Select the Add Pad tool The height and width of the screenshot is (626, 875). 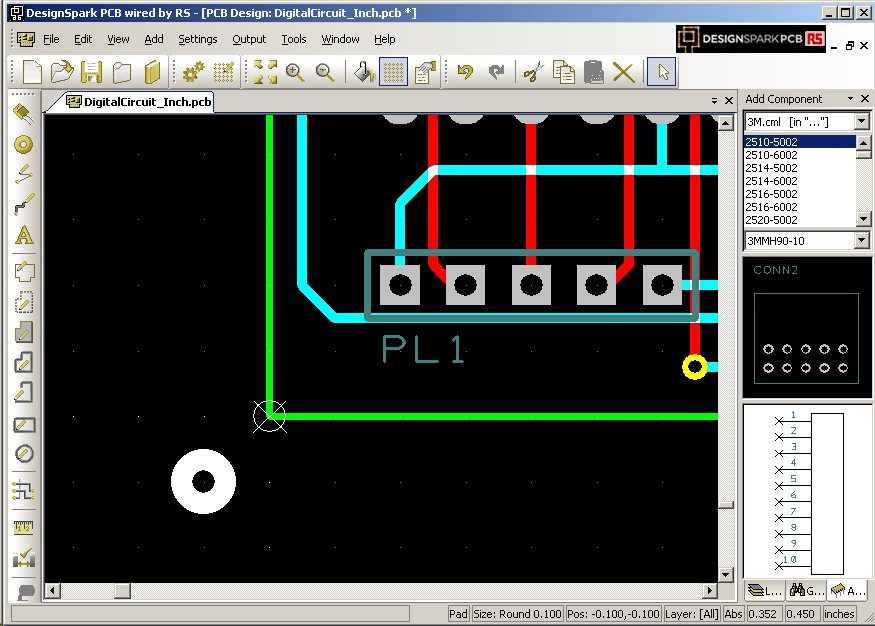[x=25, y=145]
